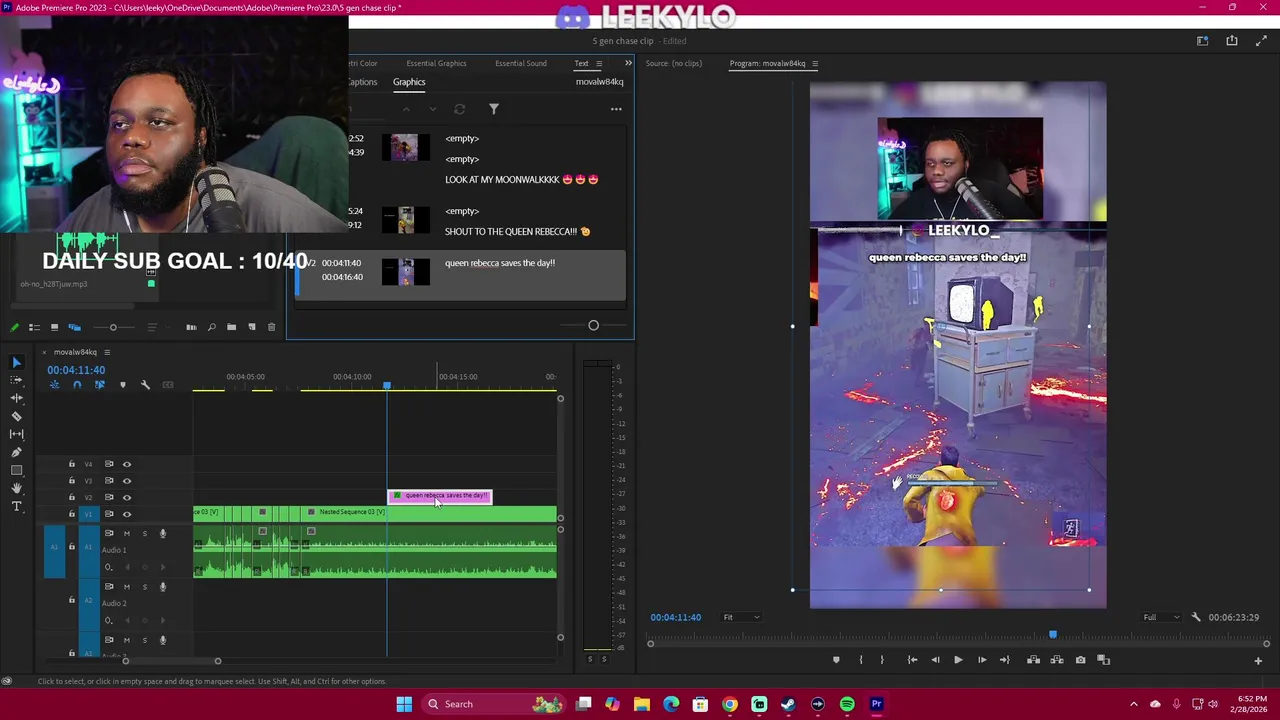This screenshot has width=1280, height=720.
Task: Click the Comparison View button
Action: [1104, 660]
